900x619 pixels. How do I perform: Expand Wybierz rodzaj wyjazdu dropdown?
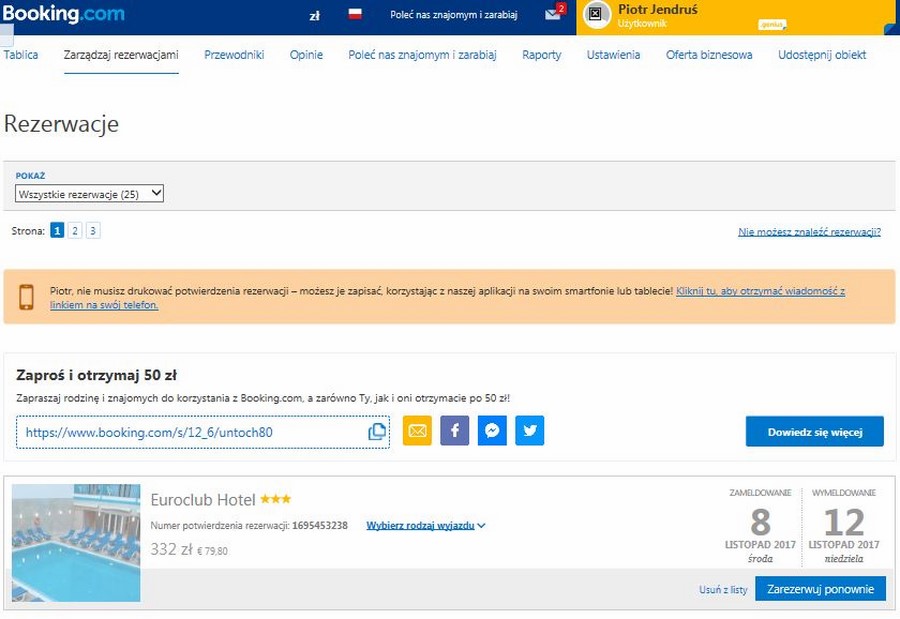pos(426,525)
